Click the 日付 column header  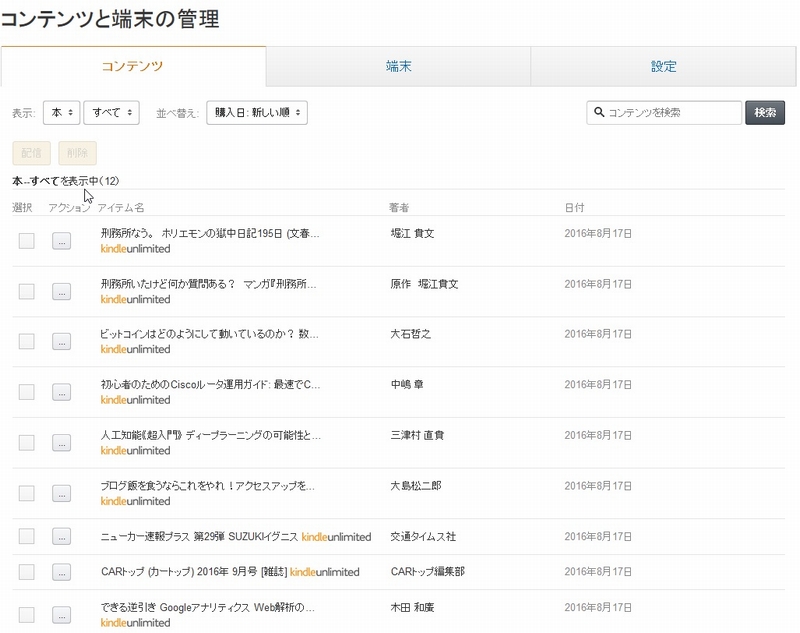pos(574,208)
